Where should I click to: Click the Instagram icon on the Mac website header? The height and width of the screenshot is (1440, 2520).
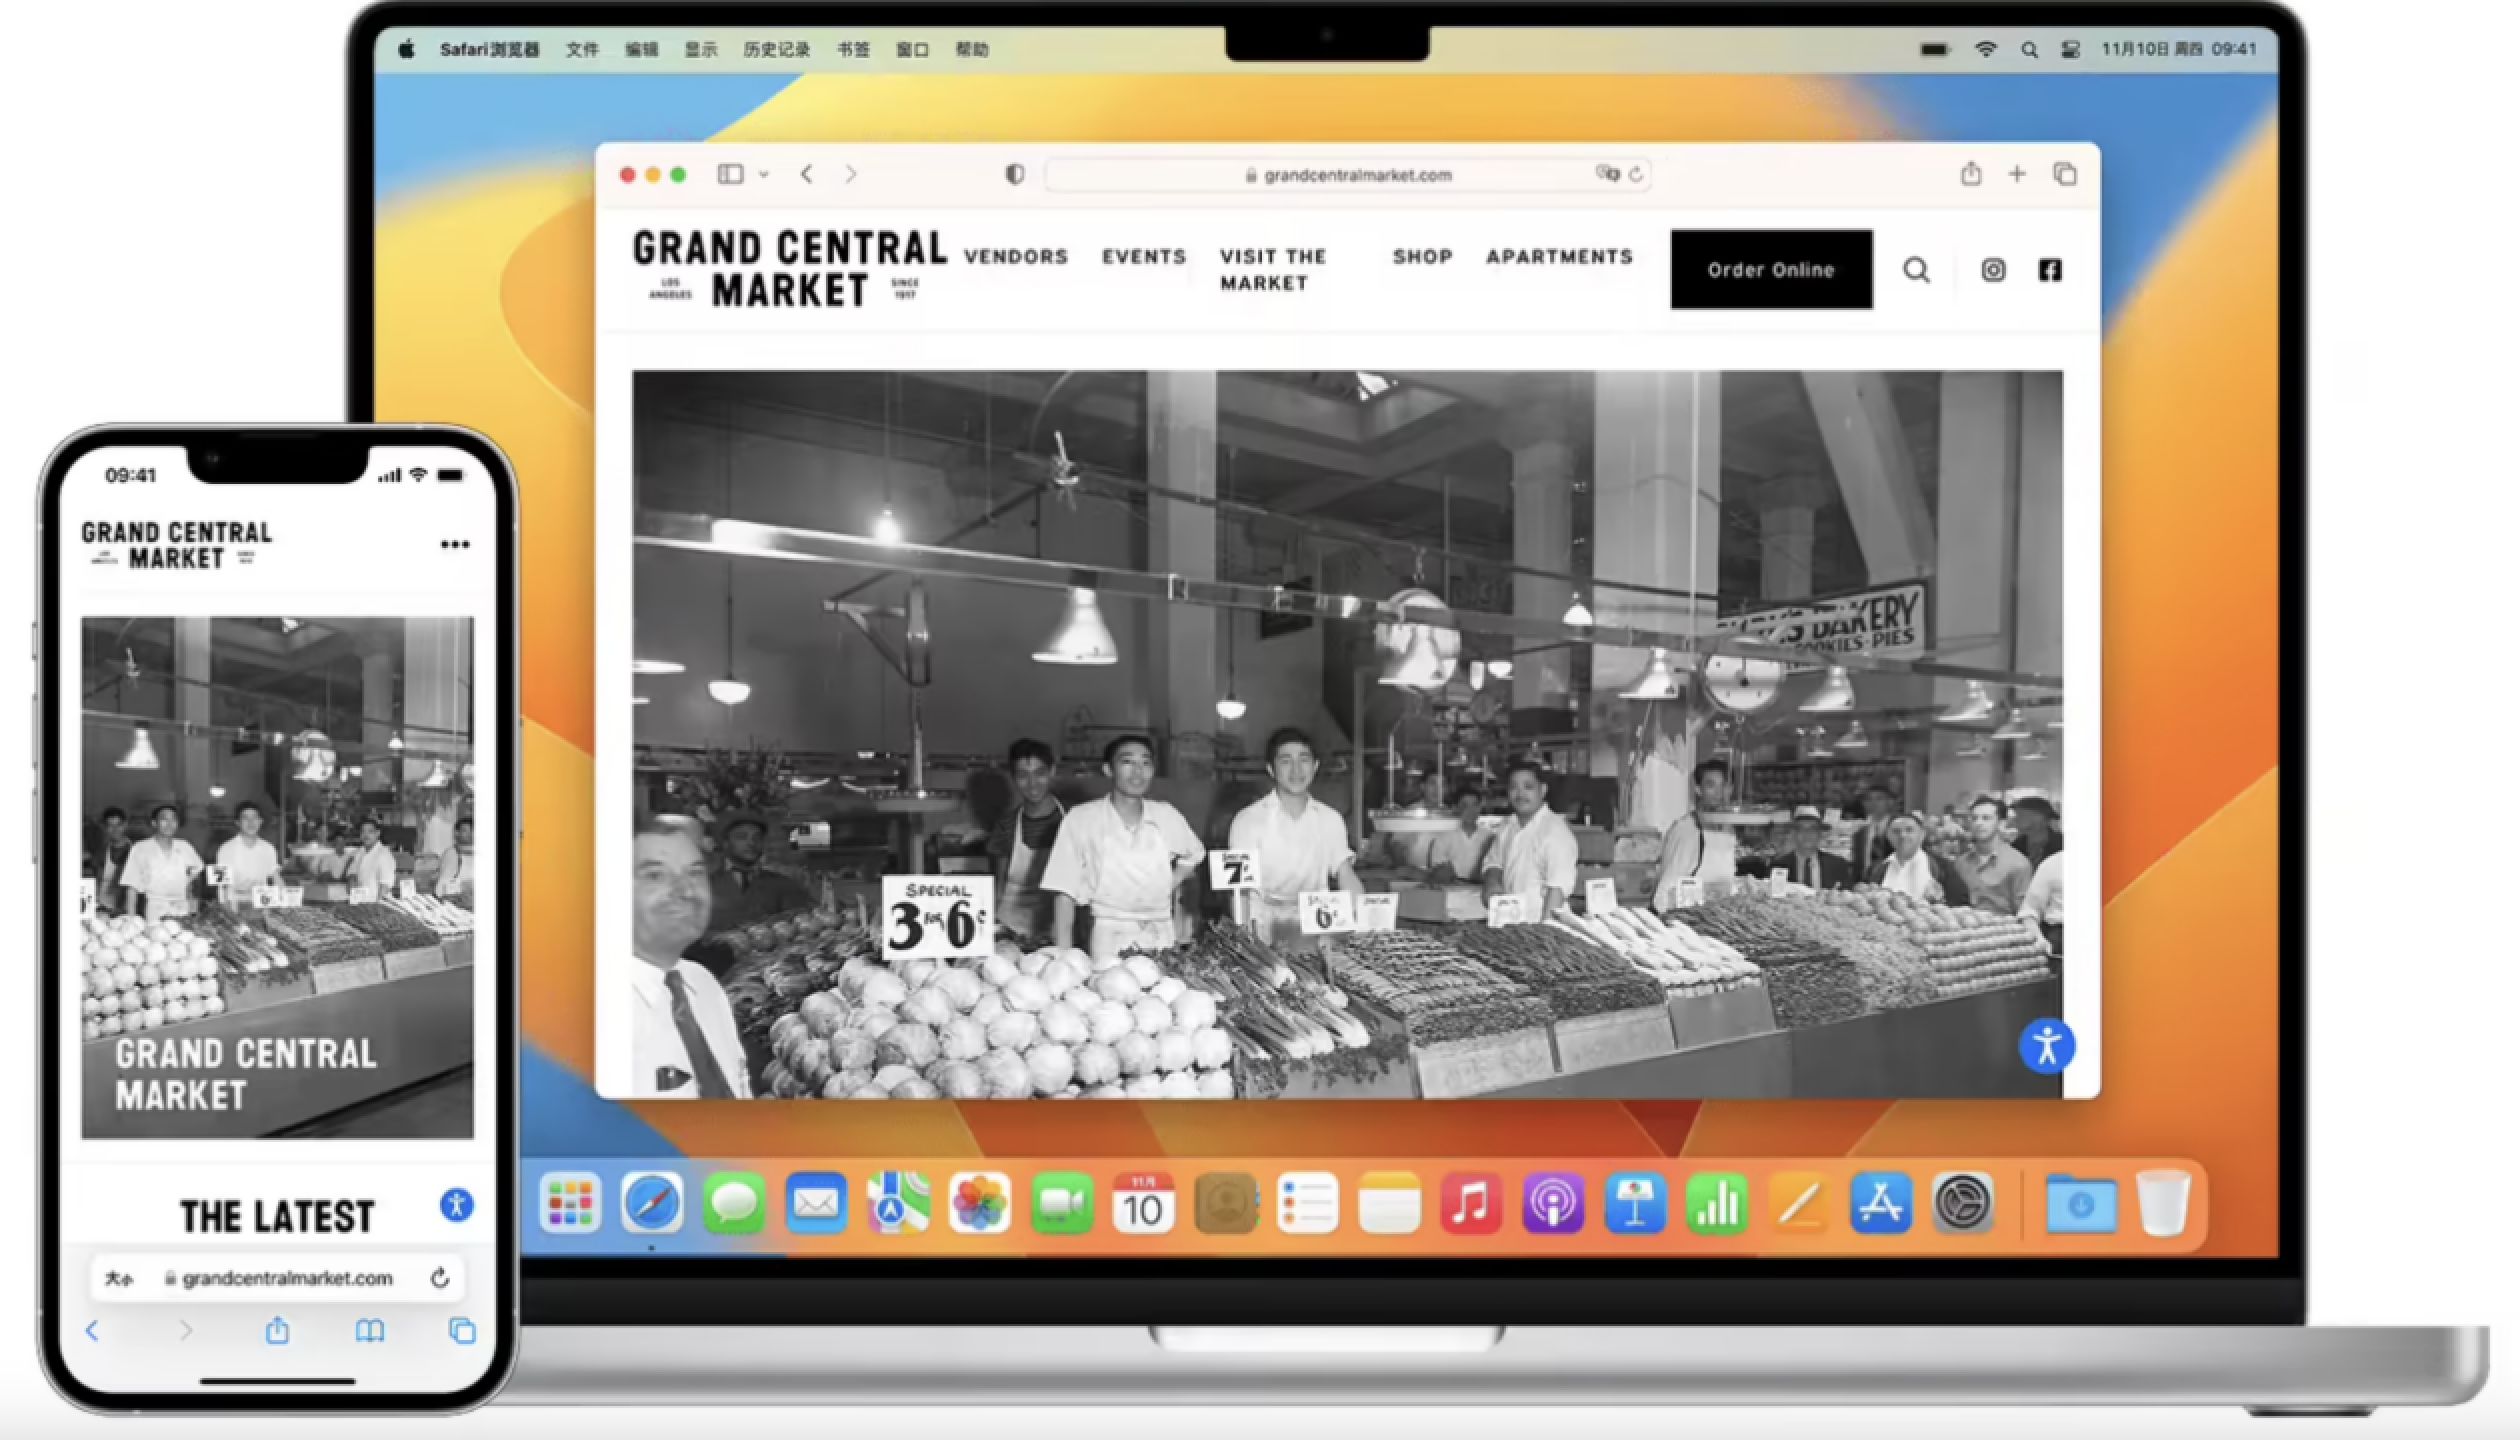pyautogui.click(x=1993, y=270)
